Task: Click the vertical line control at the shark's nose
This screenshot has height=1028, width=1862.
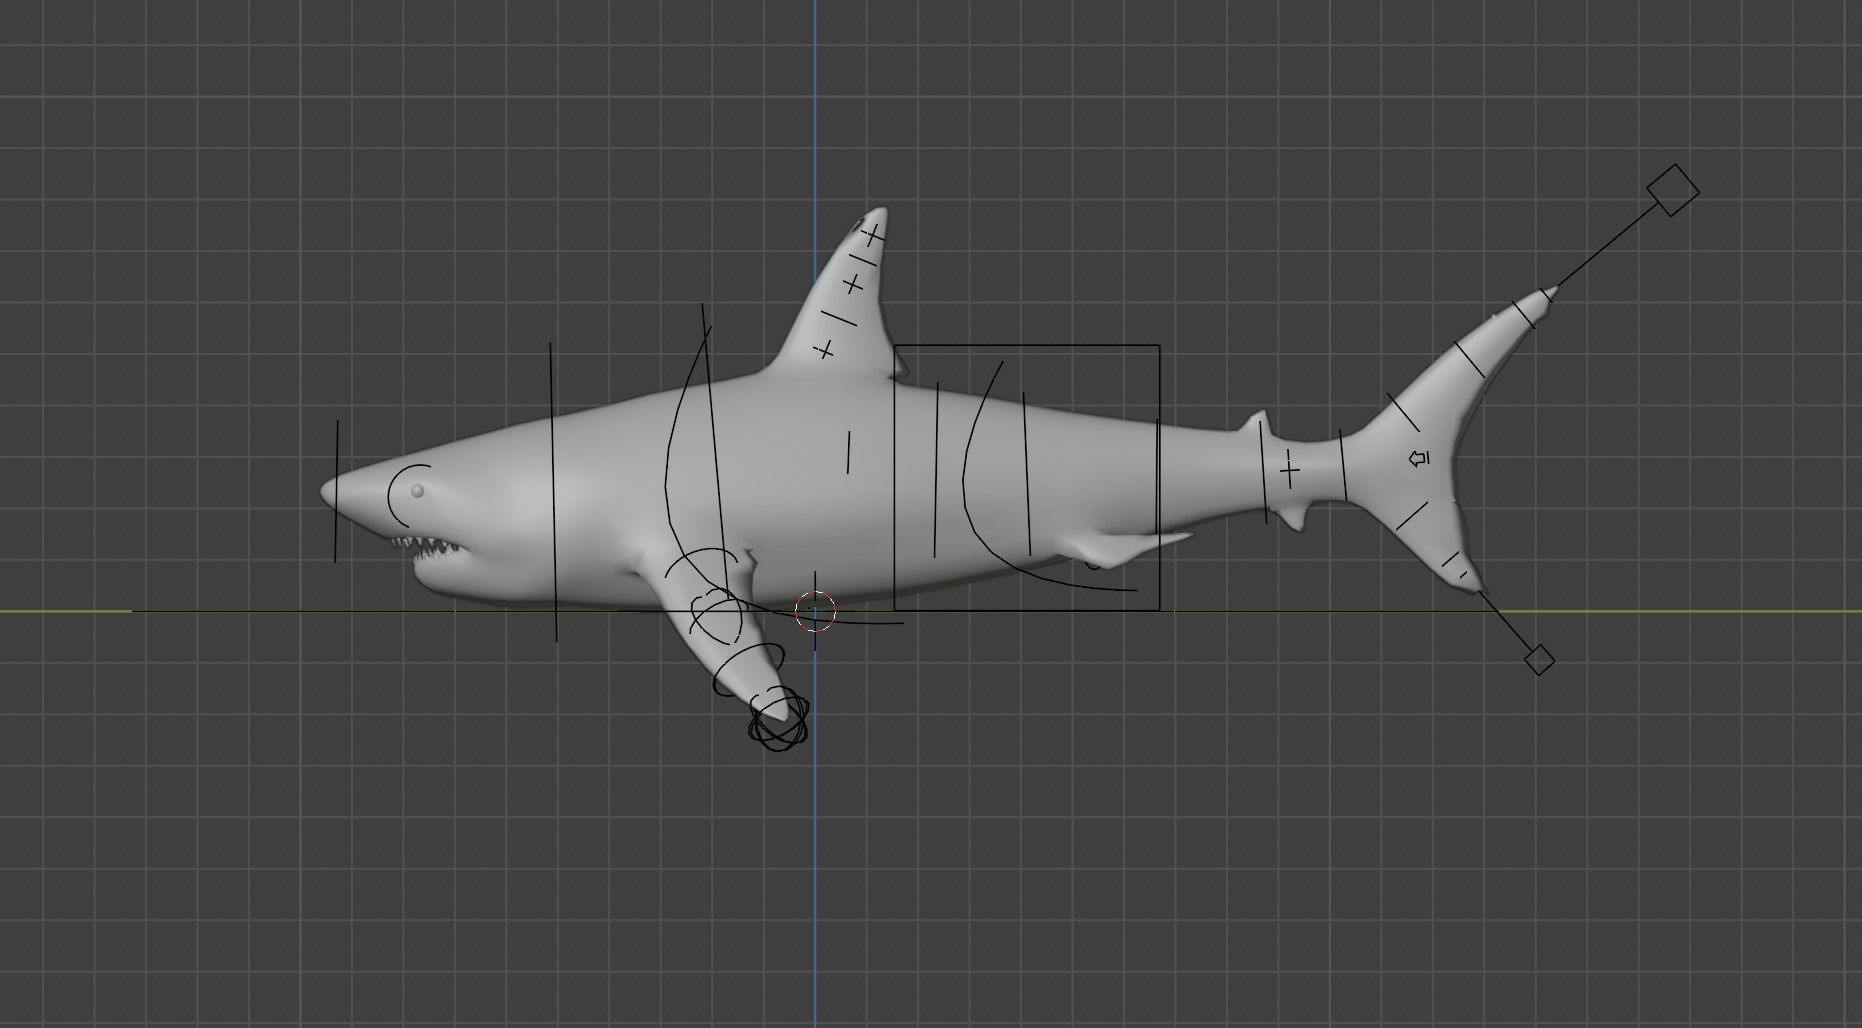Action: point(336,491)
